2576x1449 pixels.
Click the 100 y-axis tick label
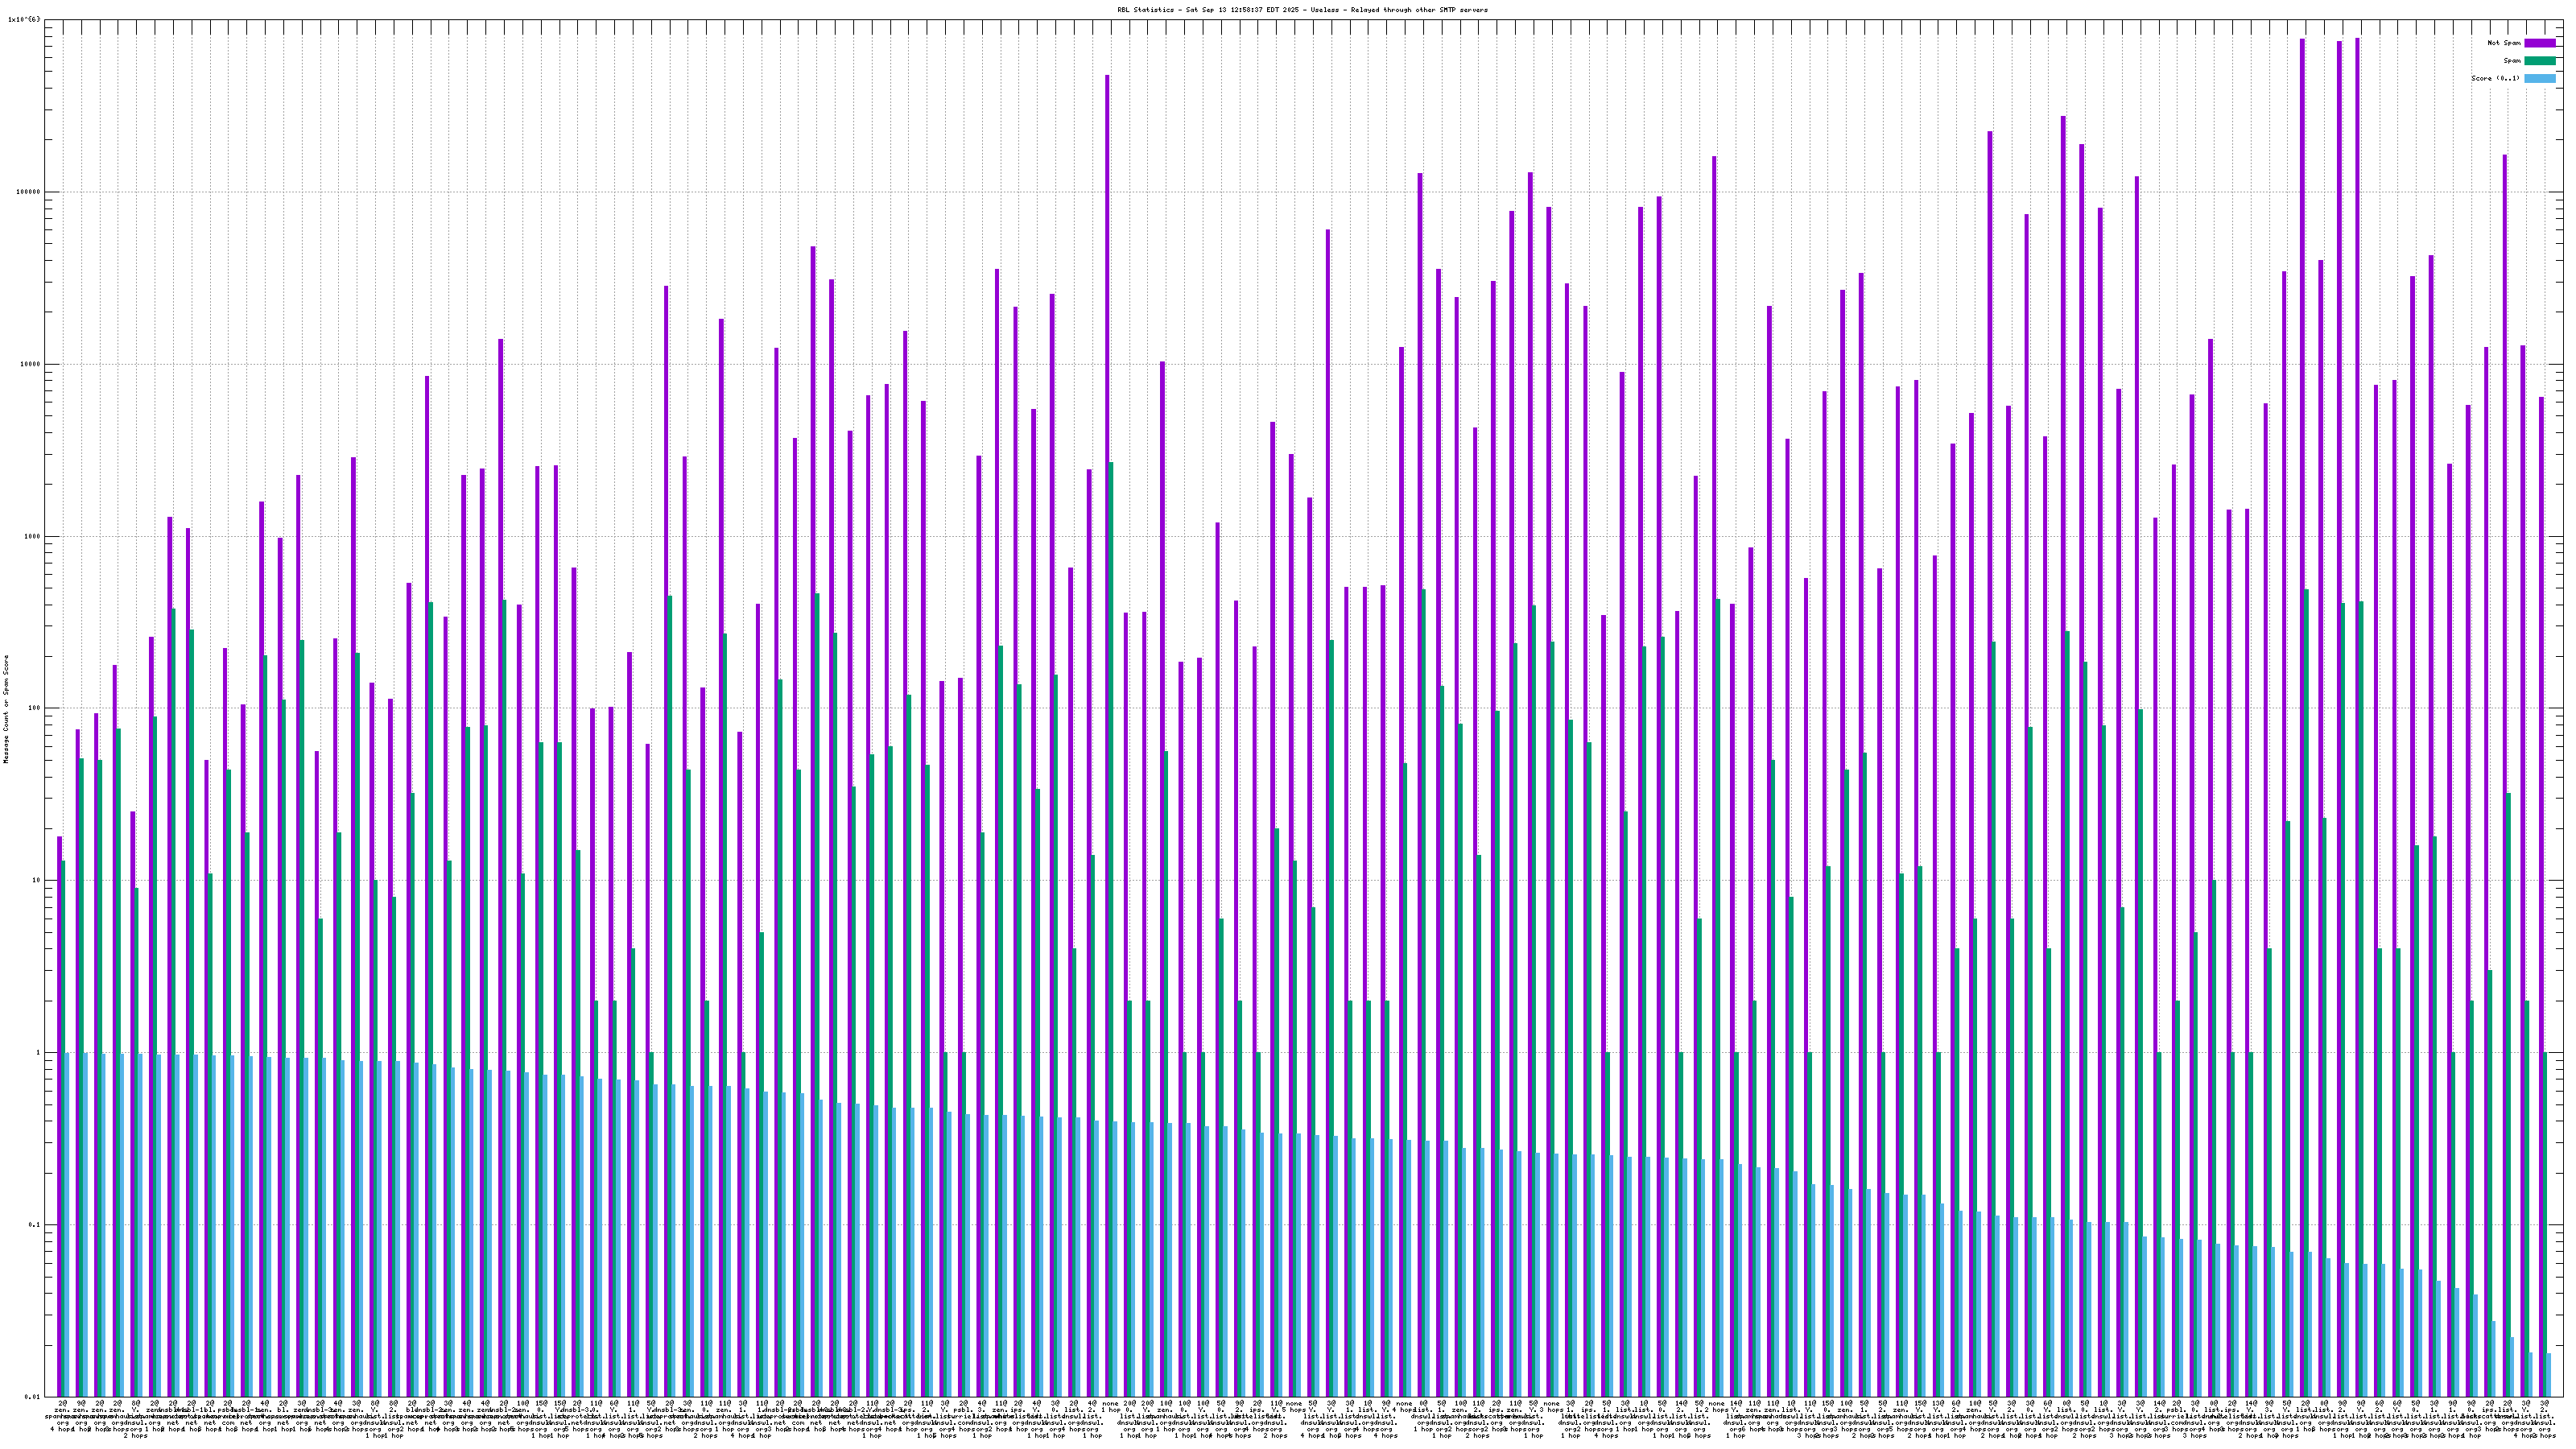tap(35, 708)
